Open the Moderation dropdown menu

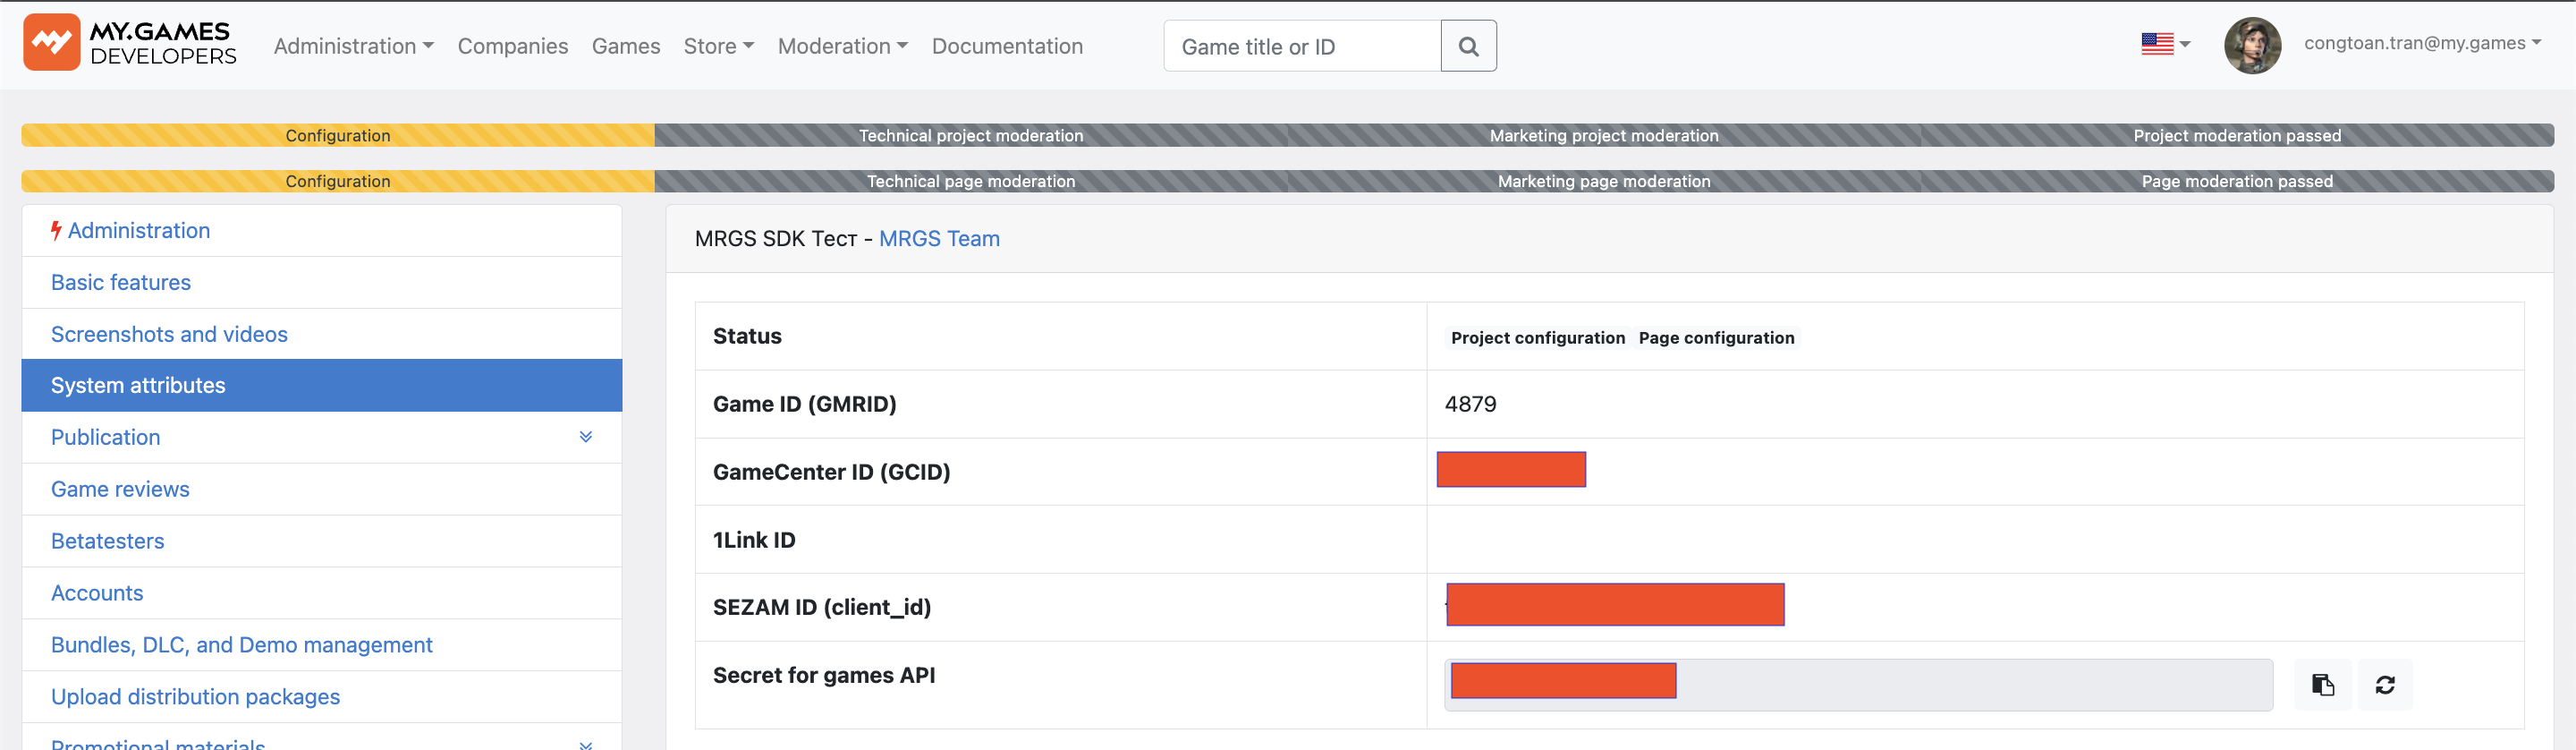pyautogui.click(x=843, y=46)
